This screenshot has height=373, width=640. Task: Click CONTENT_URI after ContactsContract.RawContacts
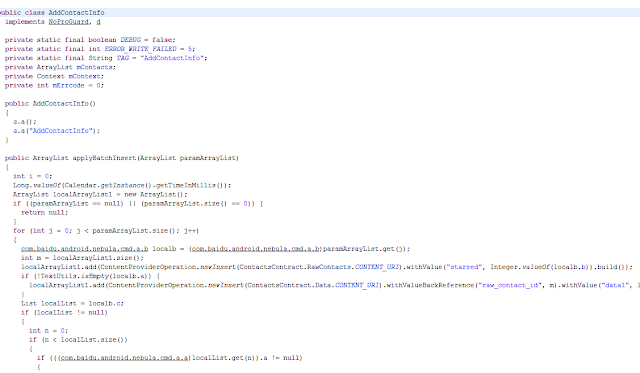coord(377,267)
